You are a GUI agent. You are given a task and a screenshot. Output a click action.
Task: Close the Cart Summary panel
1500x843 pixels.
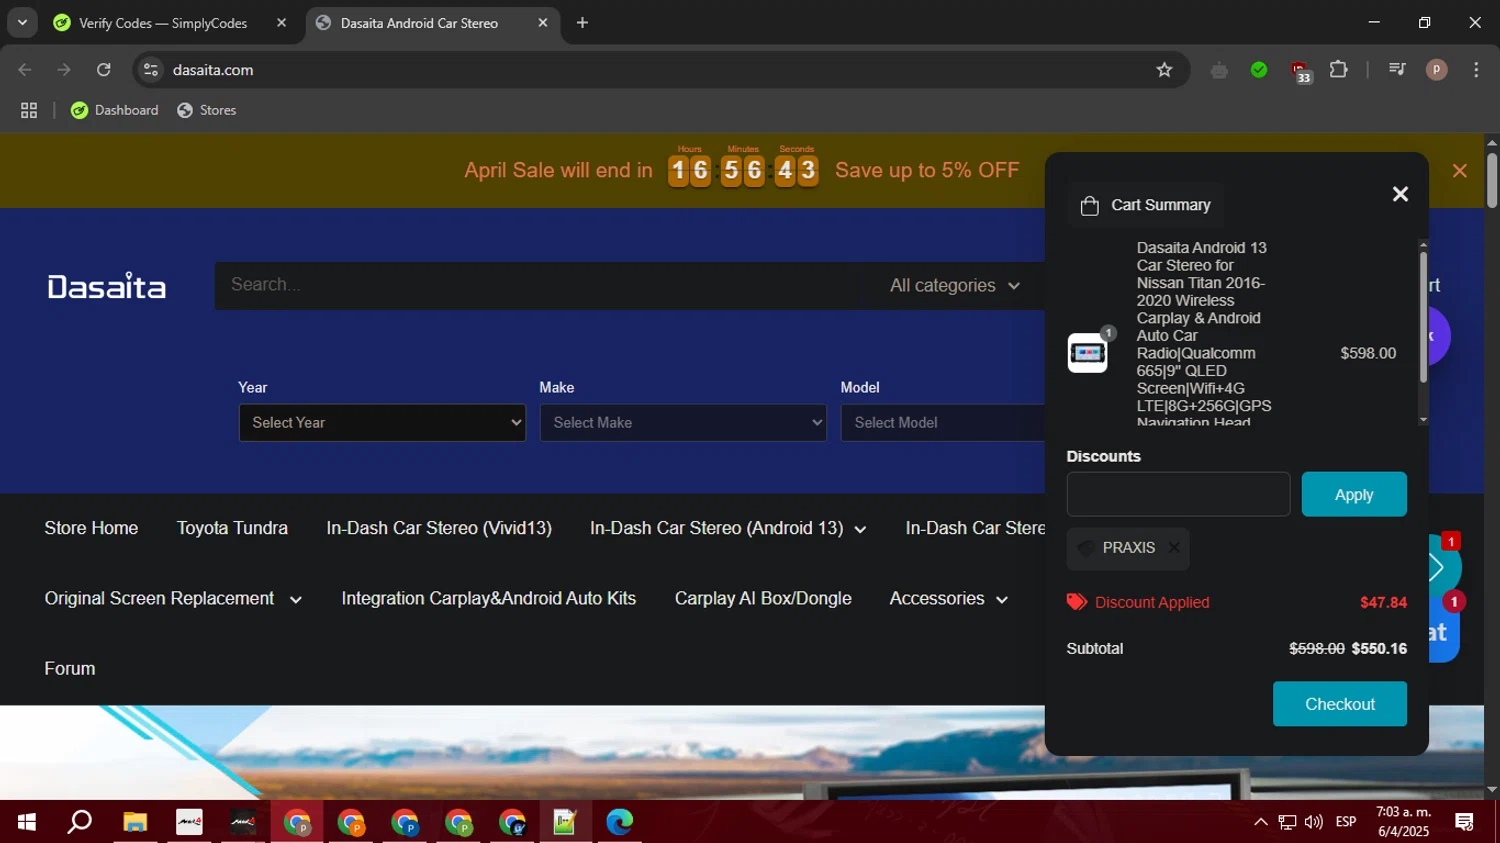coord(1400,194)
